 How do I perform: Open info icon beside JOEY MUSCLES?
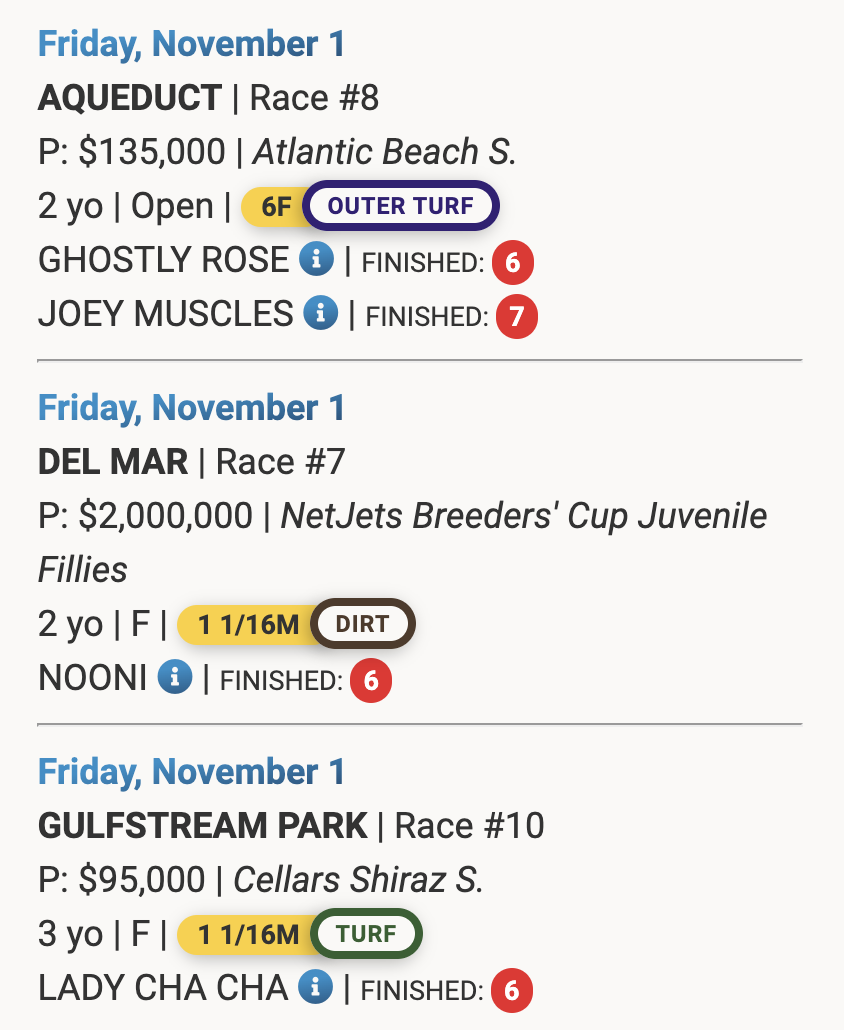click(x=320, y=315)
